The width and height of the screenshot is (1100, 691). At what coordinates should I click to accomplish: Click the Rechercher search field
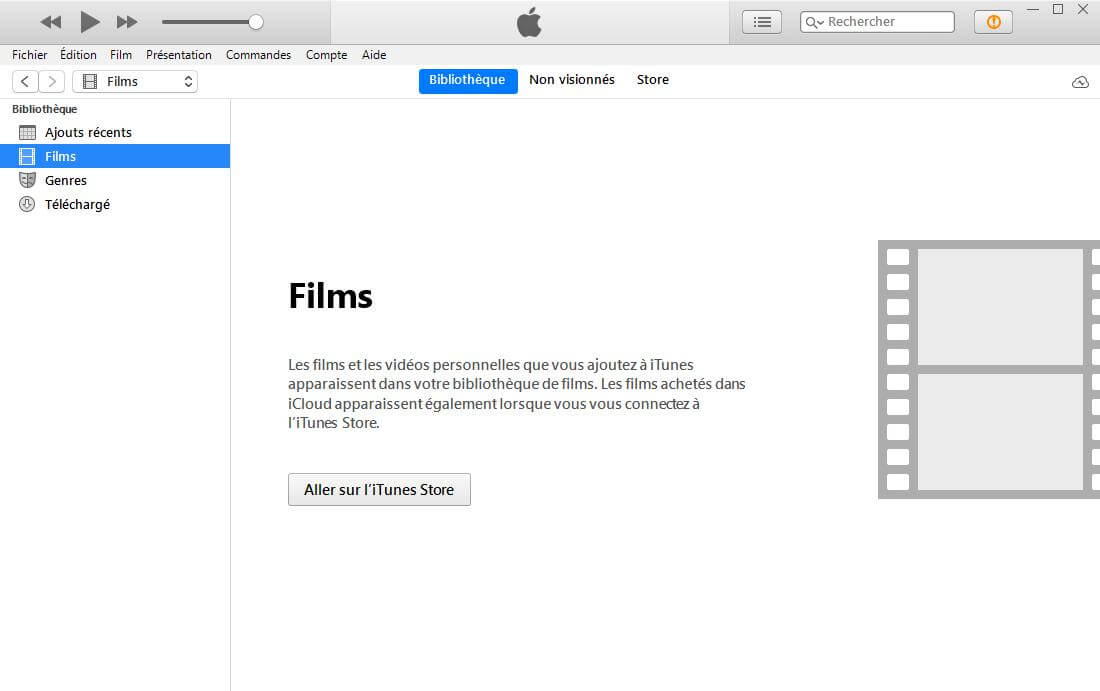tap(877, 22)
